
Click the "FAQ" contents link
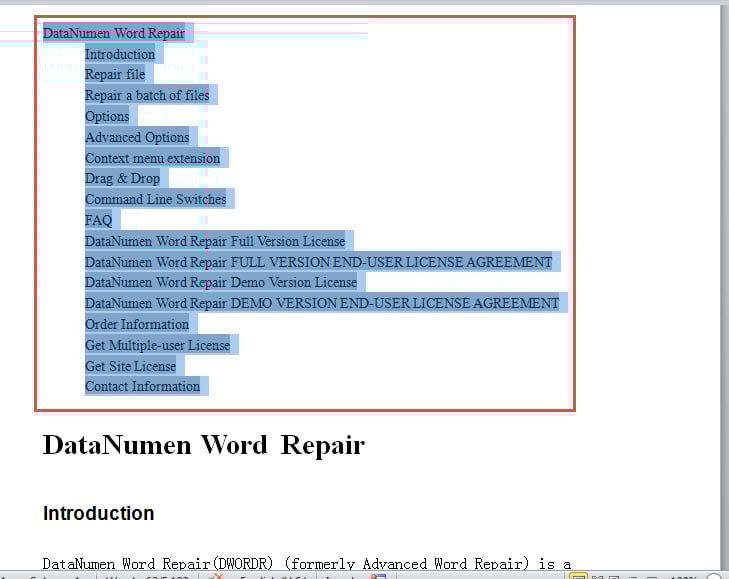point(99,221)
